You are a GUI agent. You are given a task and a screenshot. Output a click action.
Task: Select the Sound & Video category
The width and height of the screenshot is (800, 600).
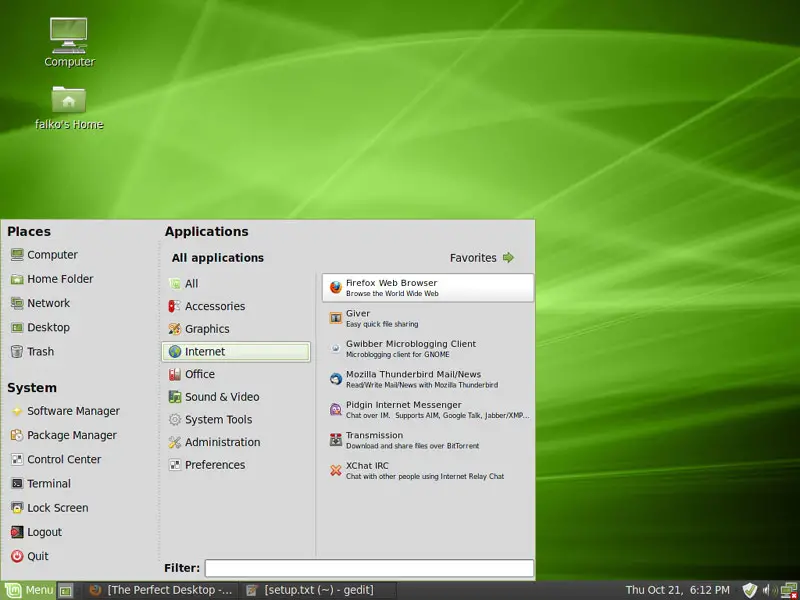[x=221, y=397]
